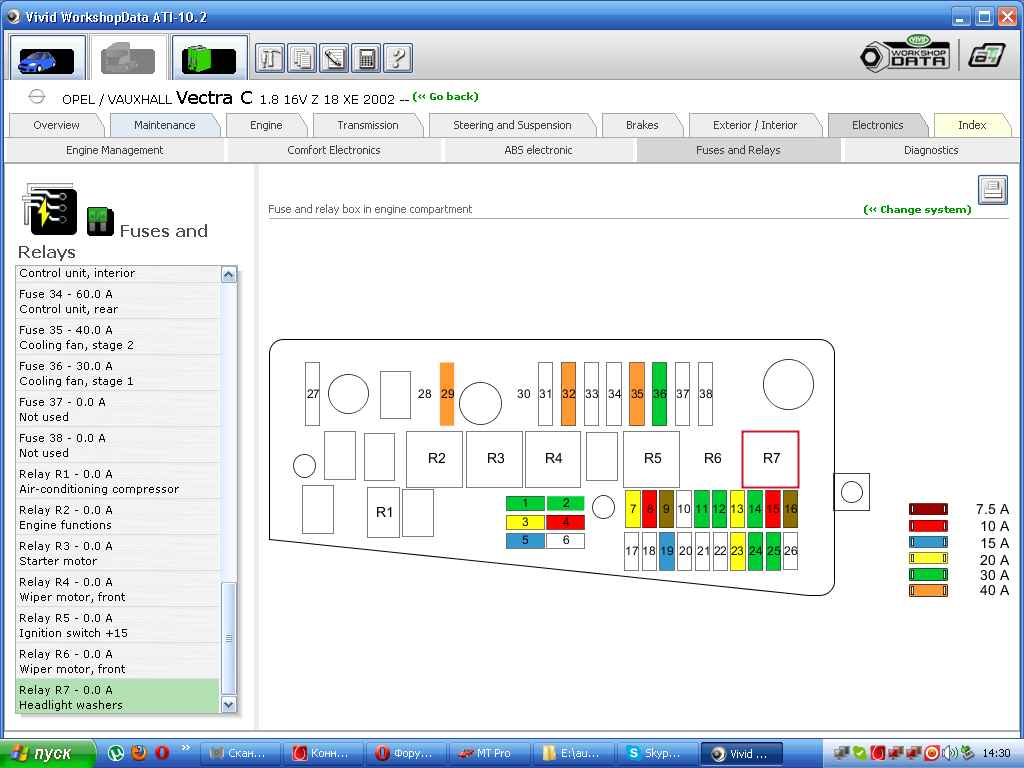Click the Go back link
This screenshot has width=1024, height=768.
[446, 97]
